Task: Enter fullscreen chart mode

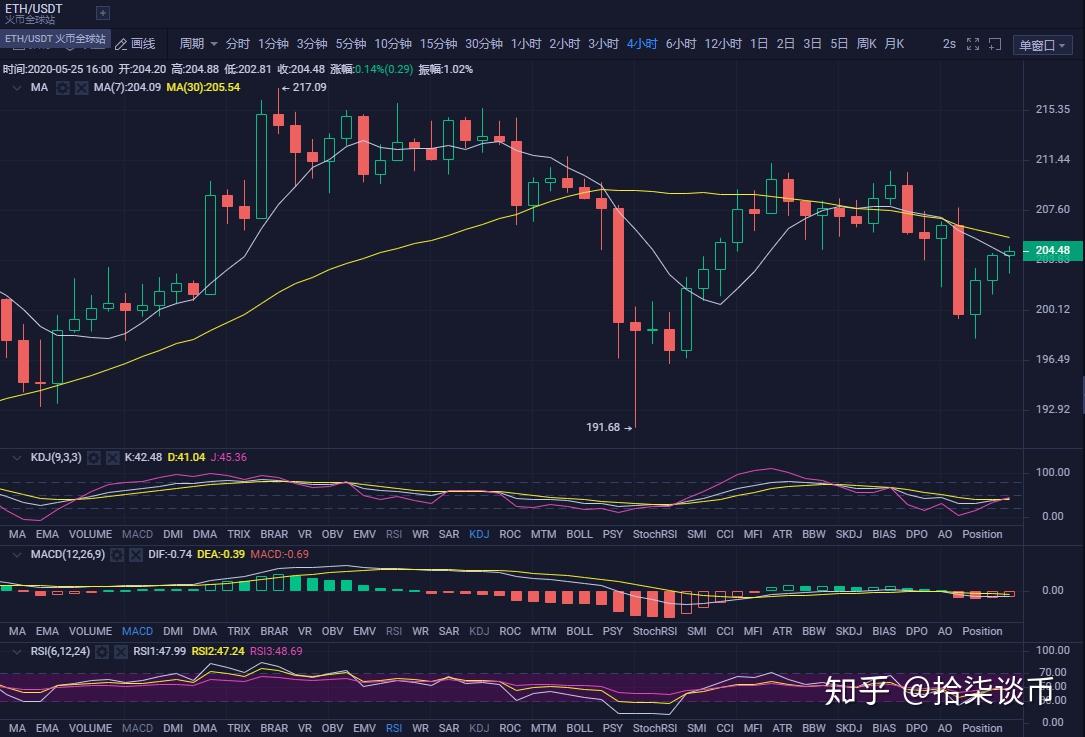Action: click(973, 44)
